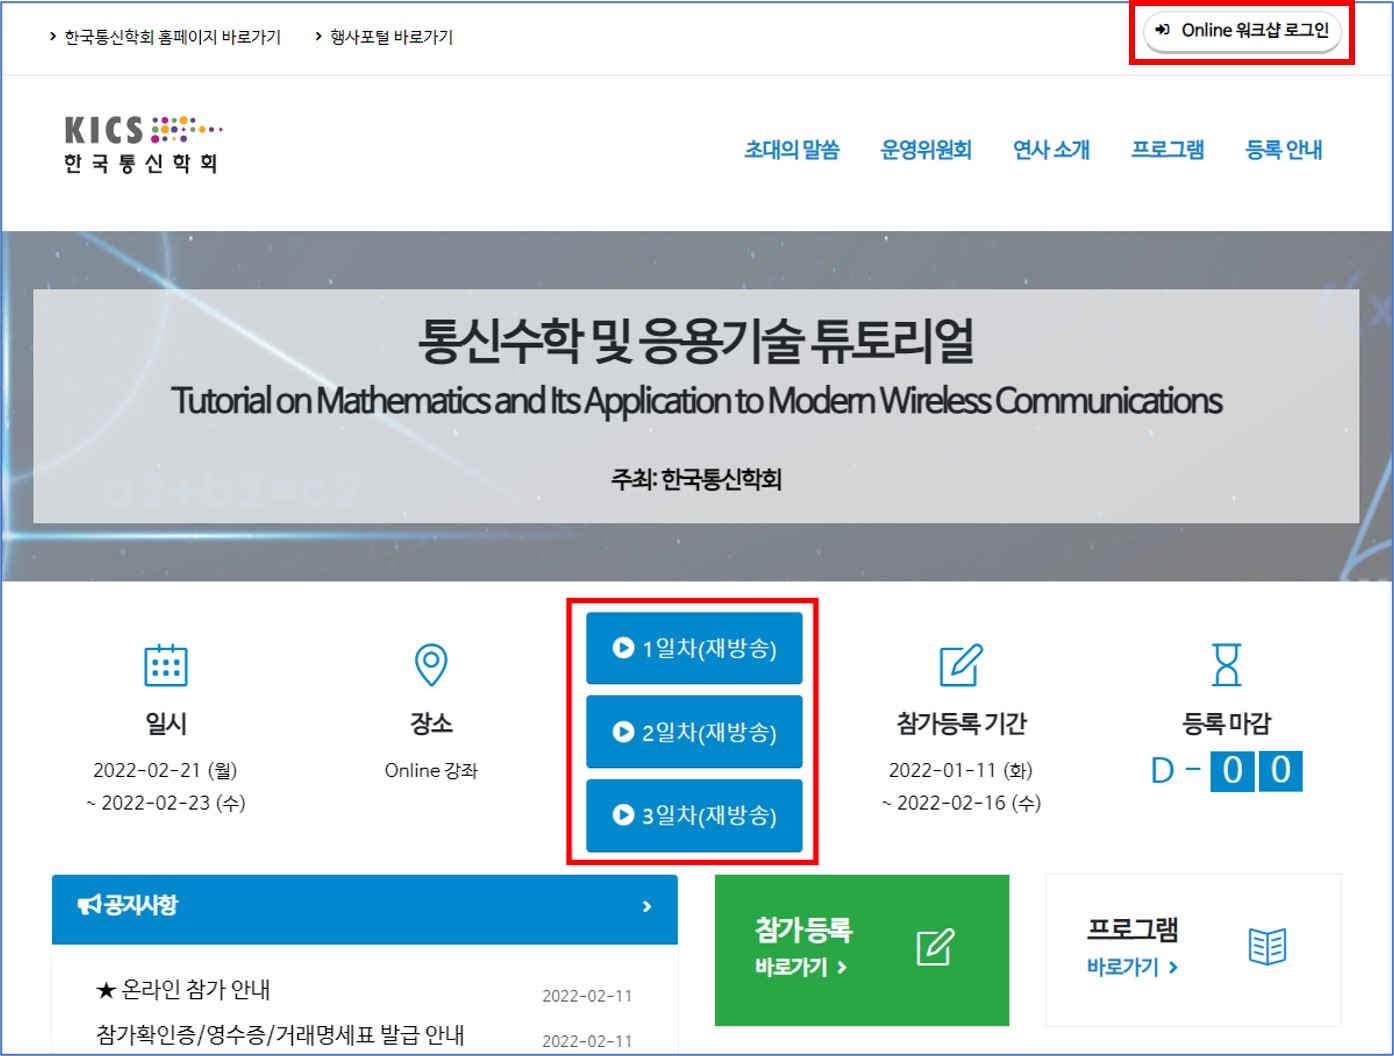Image resolution: width=1394 pixels, height=1056 pixels.
Task: Click the KICS 한국통신학회 logo
Action: [142, 145]
